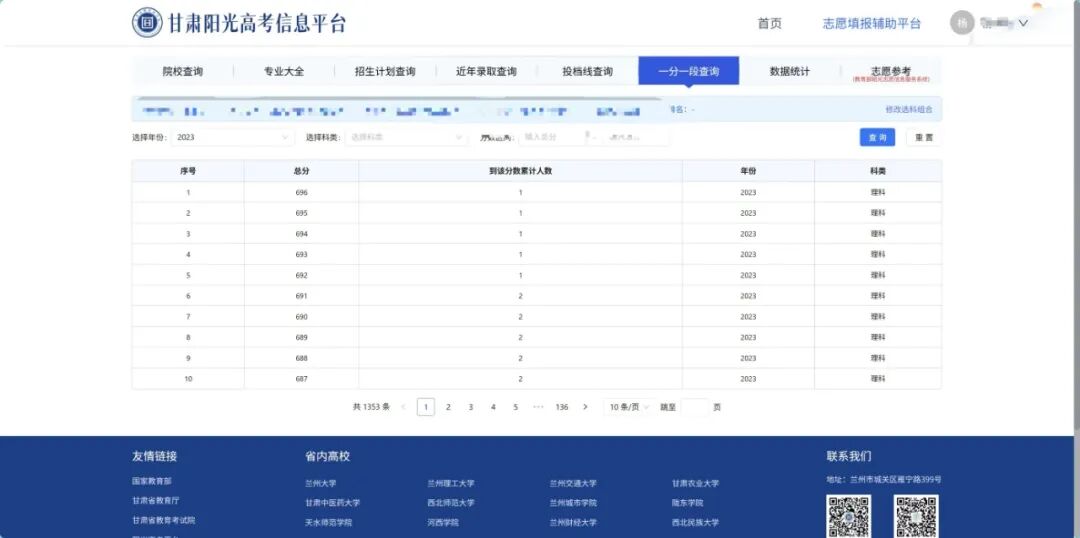Go to page 2 in pagination
Viewport: 1080px width, 538px height.
pos(448,407)
